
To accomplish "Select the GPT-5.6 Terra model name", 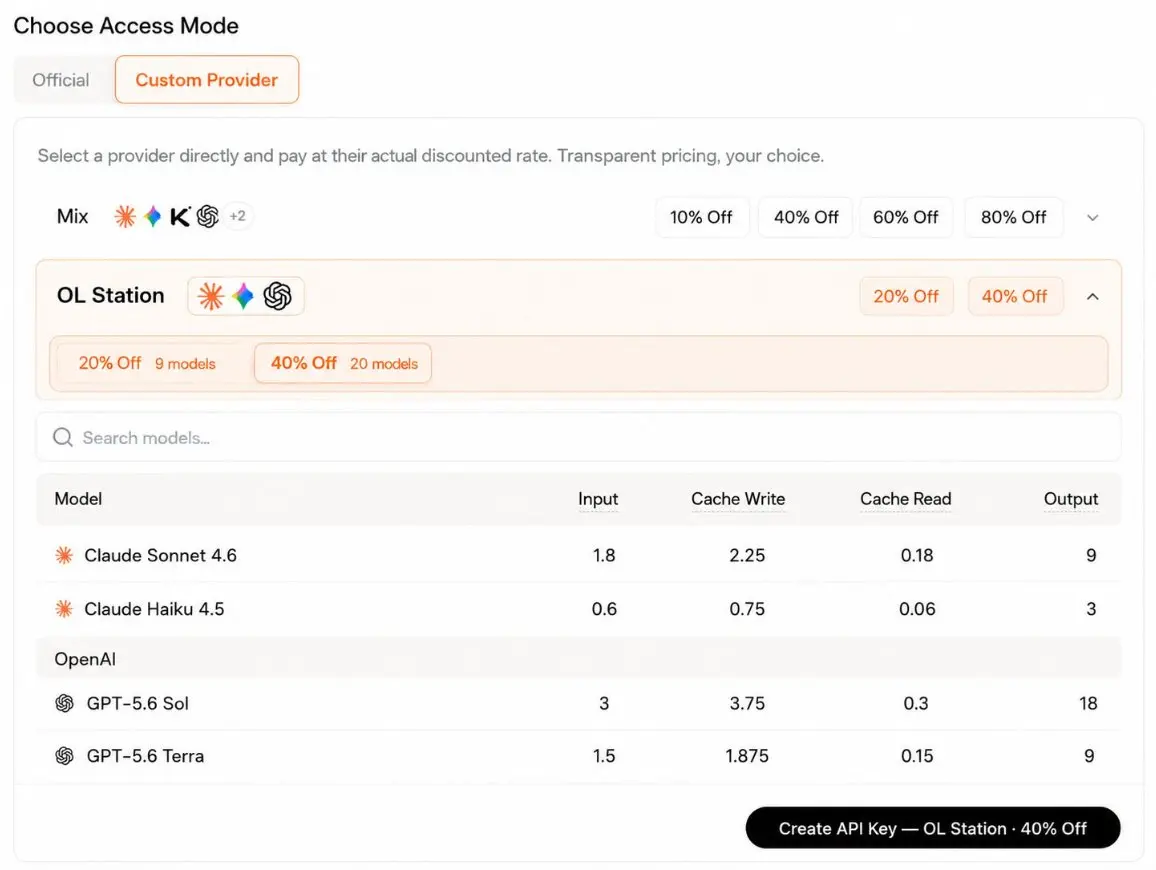I will click(145, 756).
